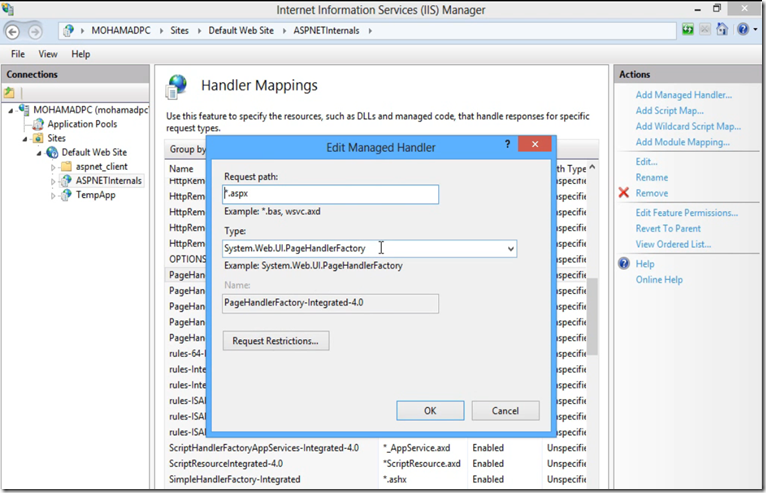This screenshot has height=493, width=766.
Task: Click the globe icon in address breadcrumb
Action: (69, 30)
